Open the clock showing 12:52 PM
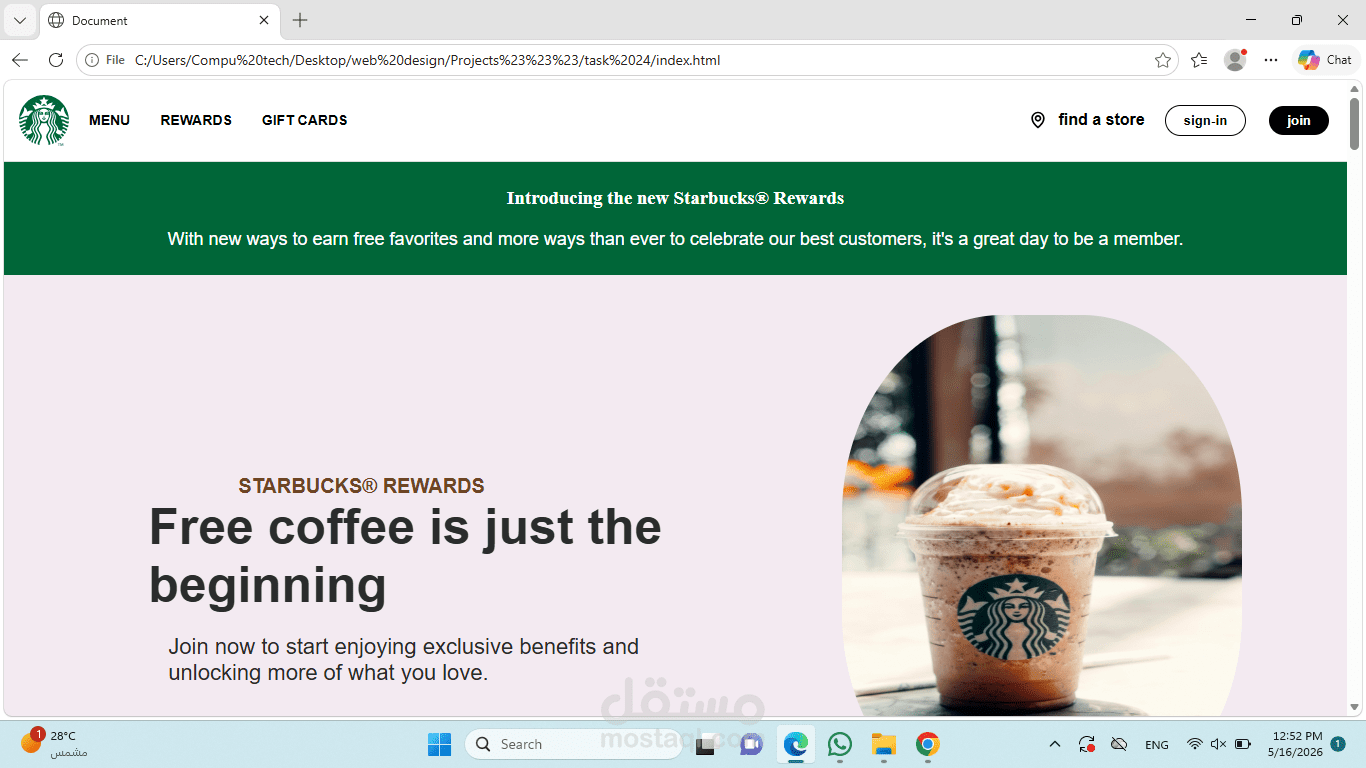The width and height of the screenshot is (1366, 768). pyautogui.click(x=1297, y=743)
